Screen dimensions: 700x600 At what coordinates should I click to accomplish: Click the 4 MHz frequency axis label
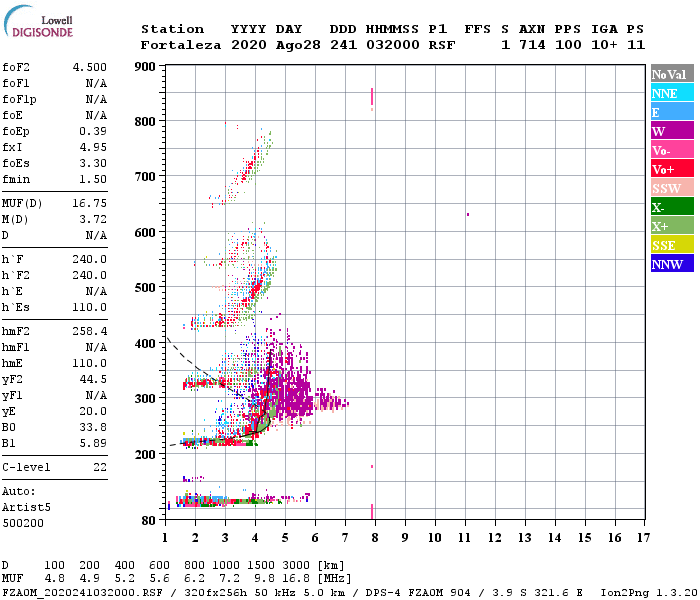coord(255,538)
